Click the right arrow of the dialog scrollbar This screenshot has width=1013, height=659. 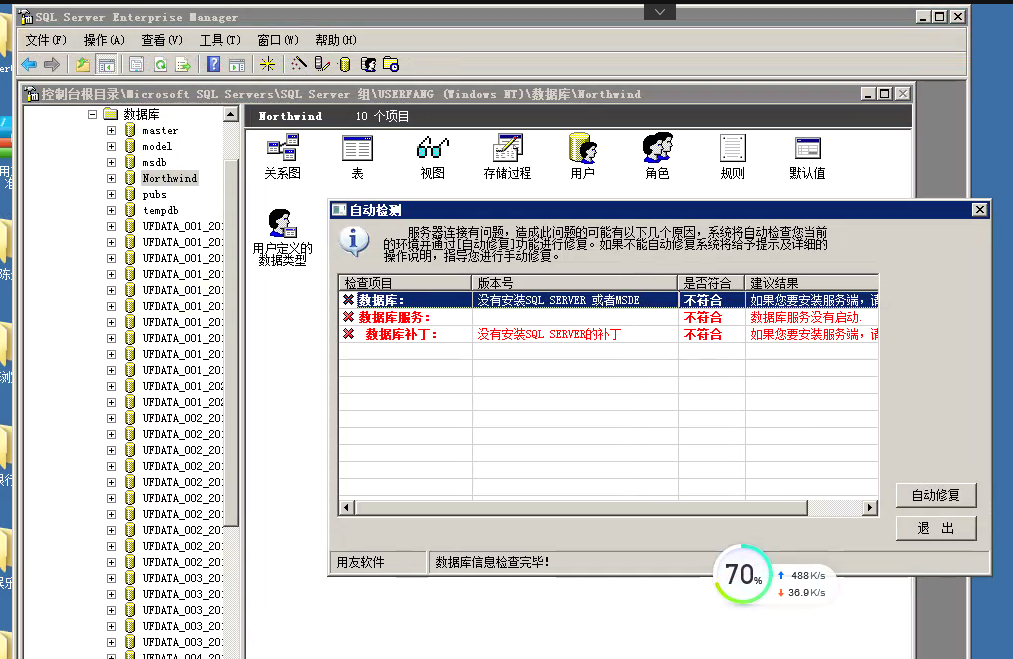[870, 508]
